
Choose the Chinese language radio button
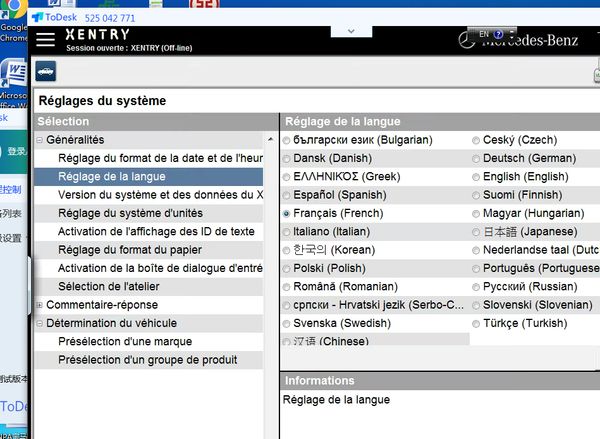pyautogui.click(x=286, y=341)
